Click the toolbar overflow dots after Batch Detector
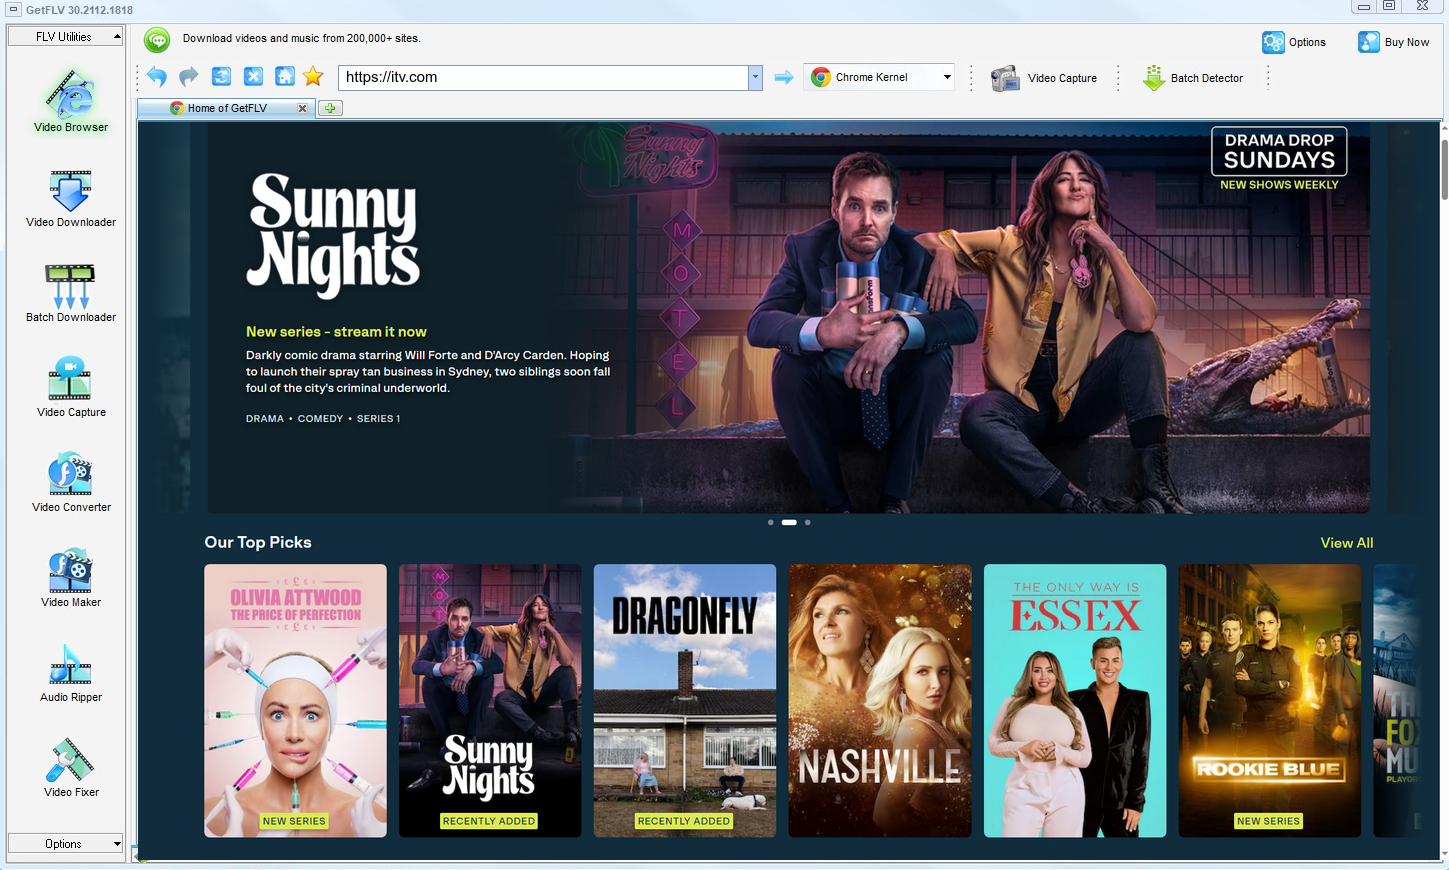This screenshot has height=870, width=1449. 1268,78
